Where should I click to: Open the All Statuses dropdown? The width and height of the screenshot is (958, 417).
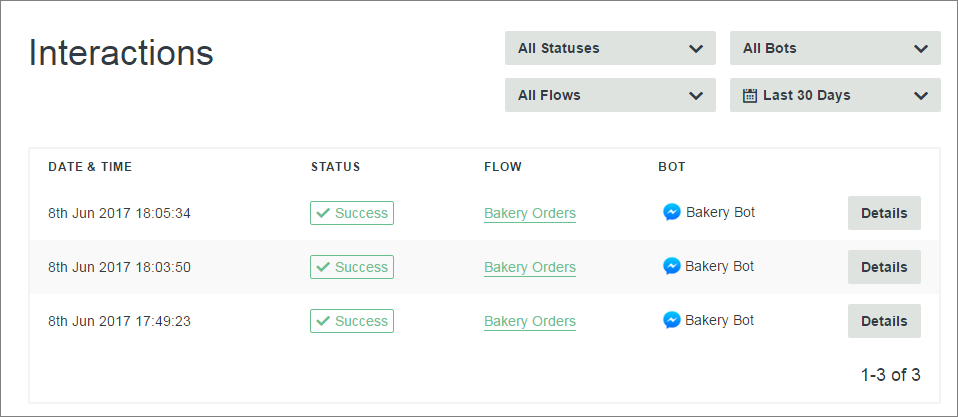click(610, 48)
